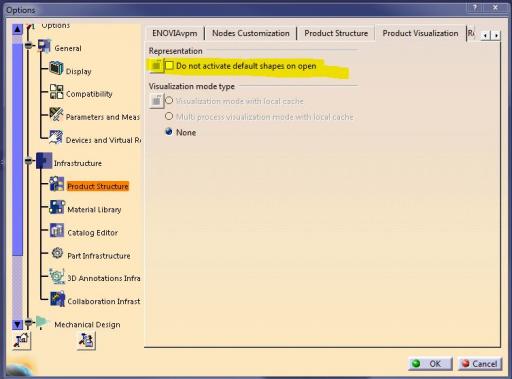Click the Part Infrastructure gear icon
Viewport: 512px width, 379px height.
click(x=57, y=253)
